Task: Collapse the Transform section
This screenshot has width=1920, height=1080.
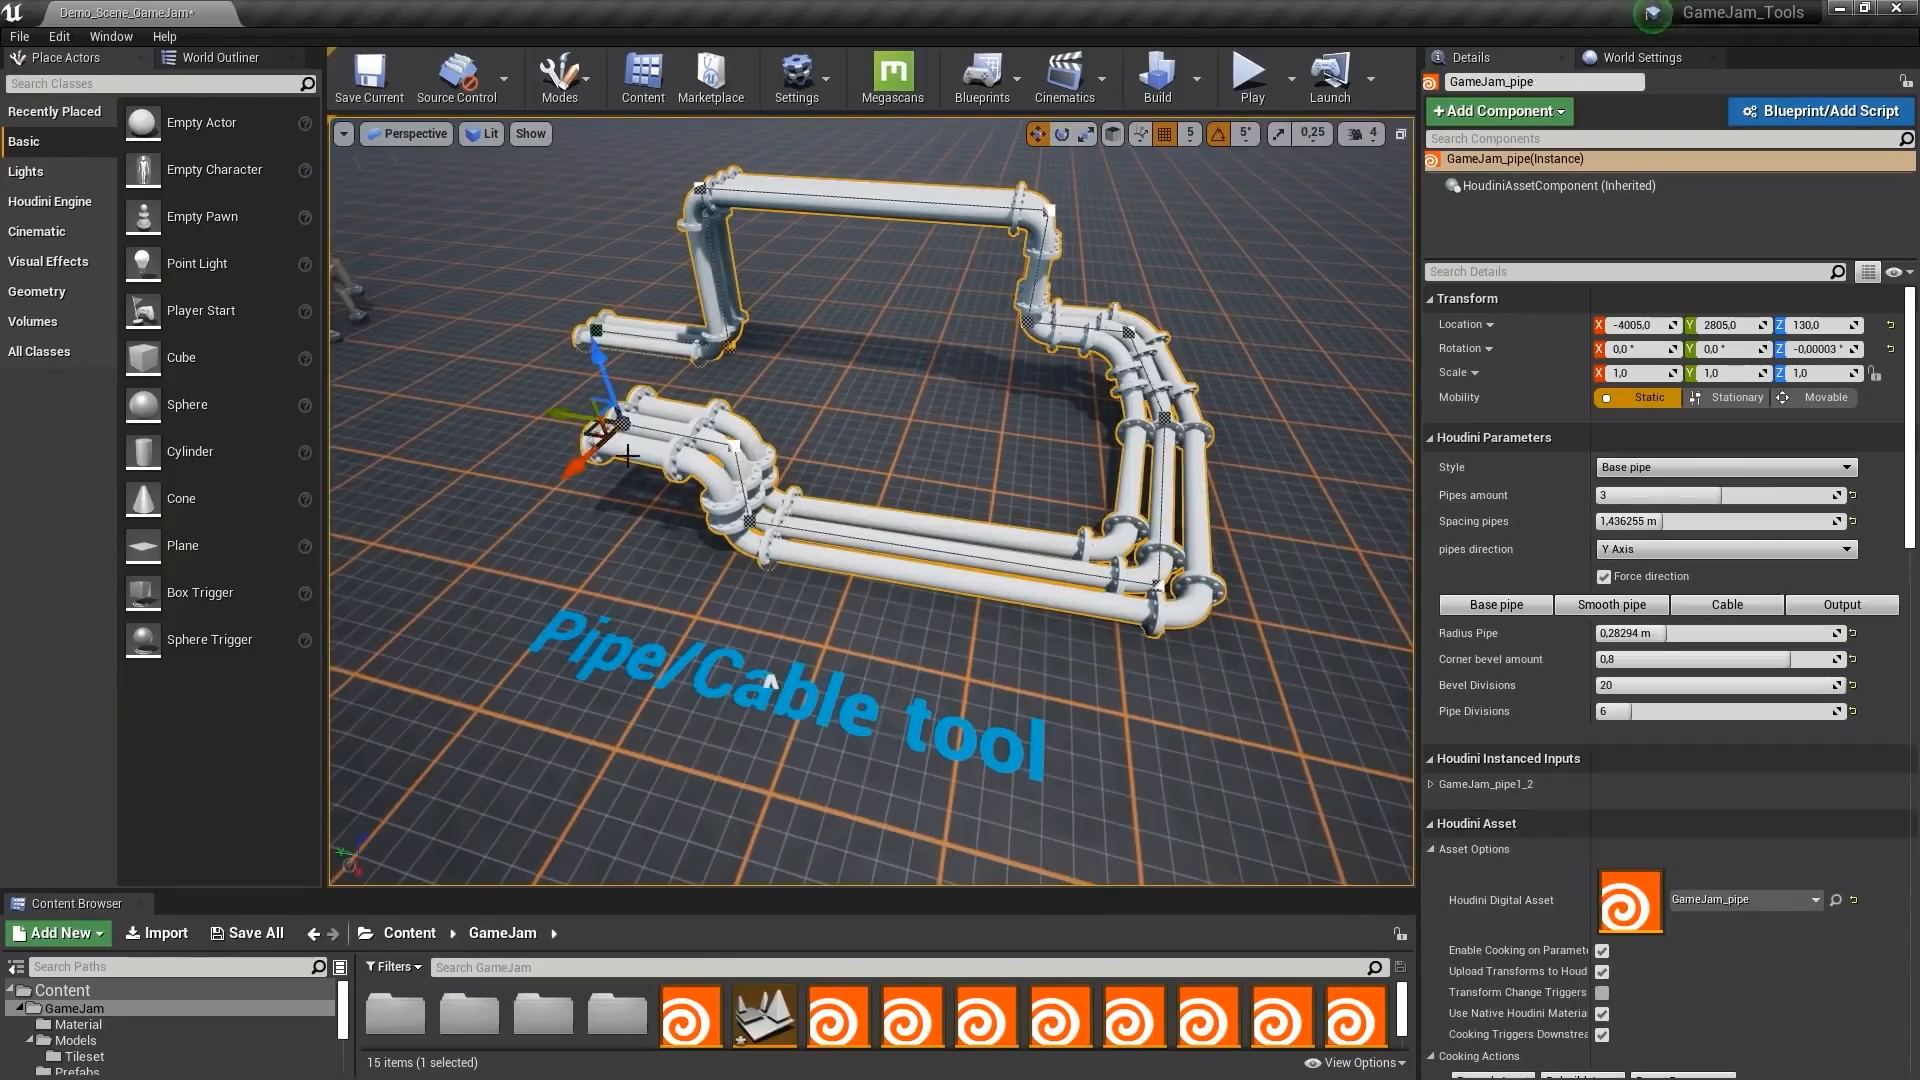Action: [x=1430, y=299]
